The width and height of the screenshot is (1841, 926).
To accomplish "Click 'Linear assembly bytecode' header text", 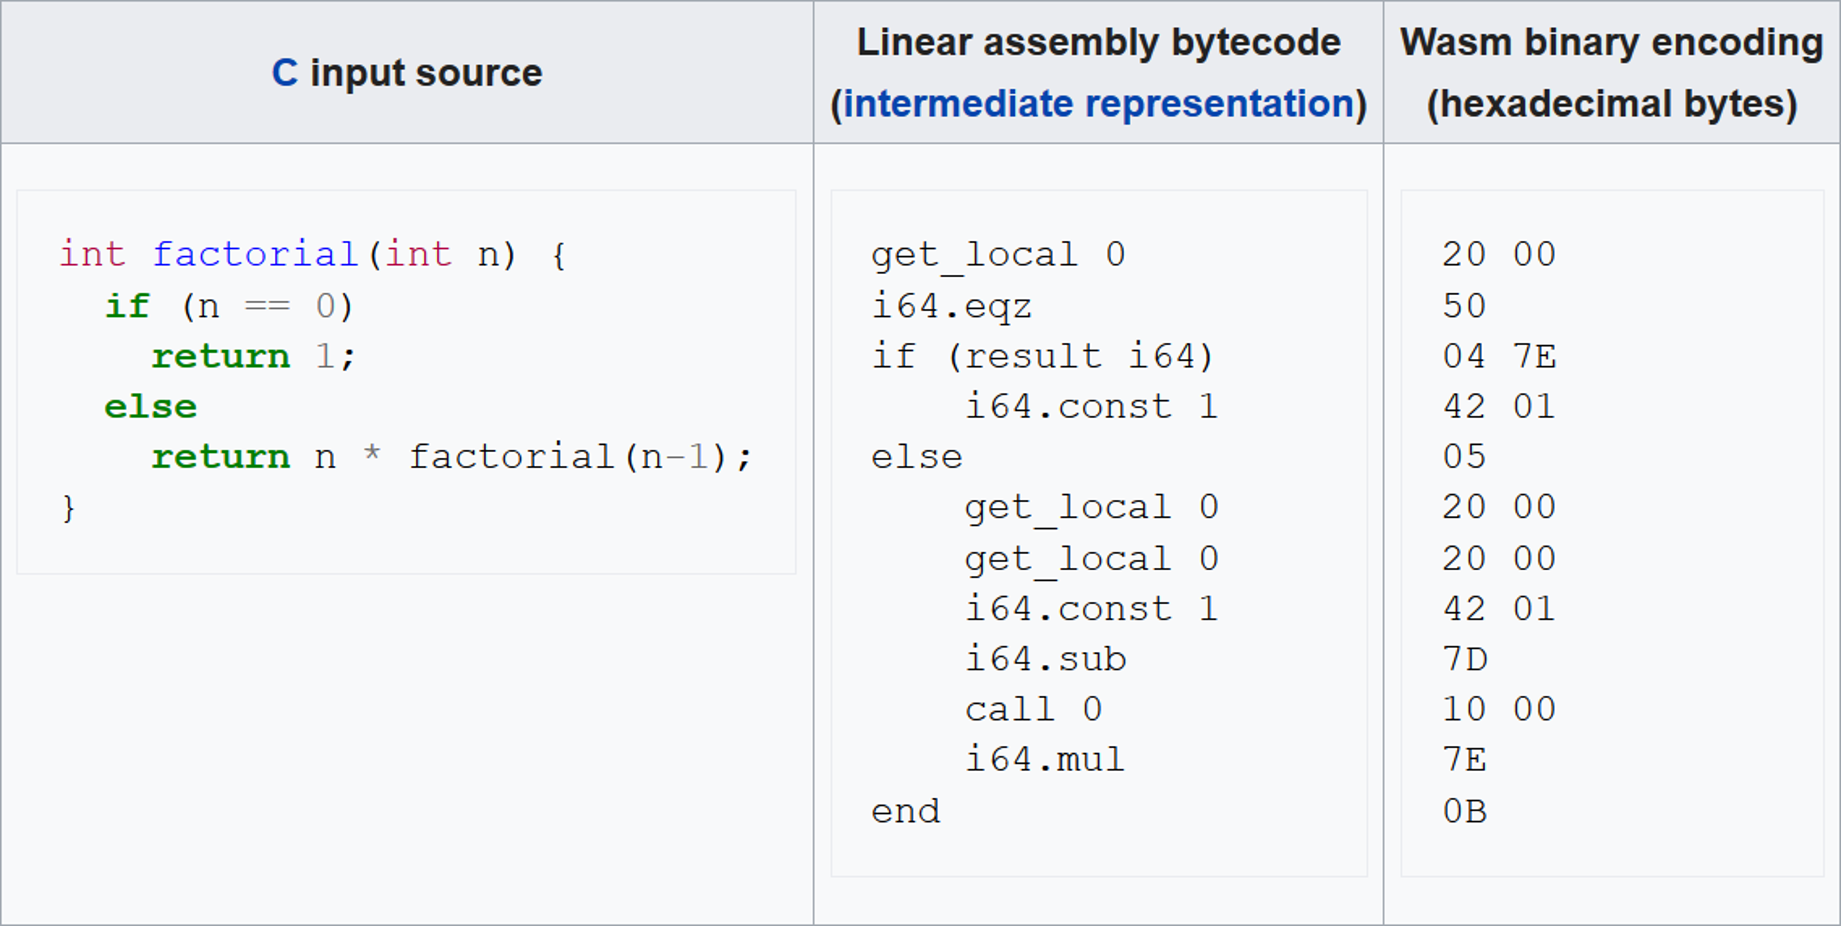I will click(x=1098, y=42).
